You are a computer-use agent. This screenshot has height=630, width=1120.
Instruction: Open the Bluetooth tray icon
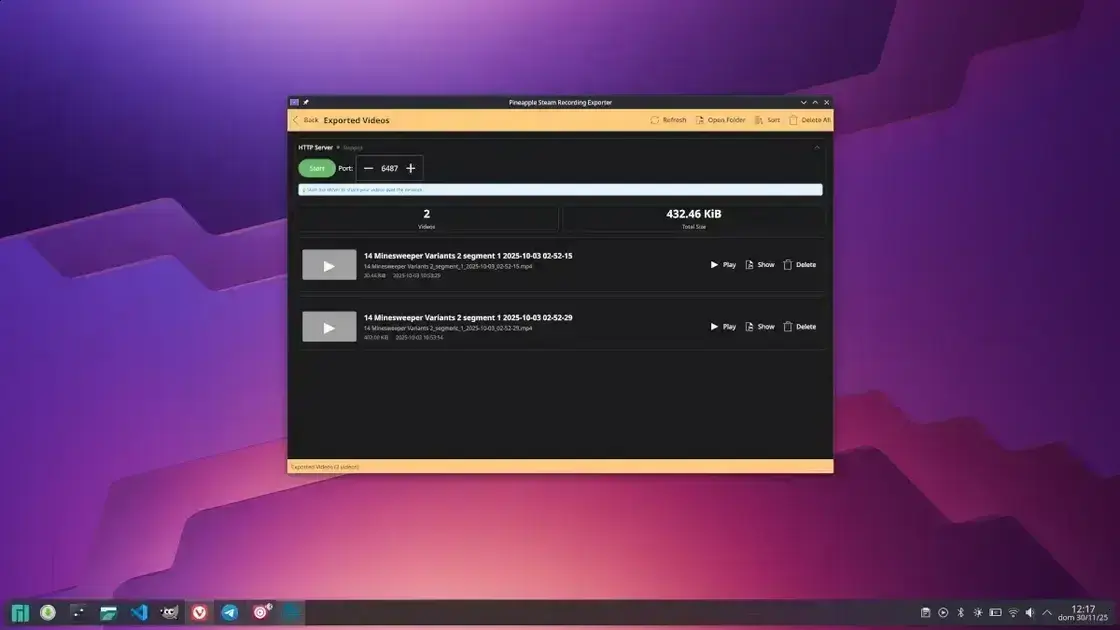[x=961, y=613]
